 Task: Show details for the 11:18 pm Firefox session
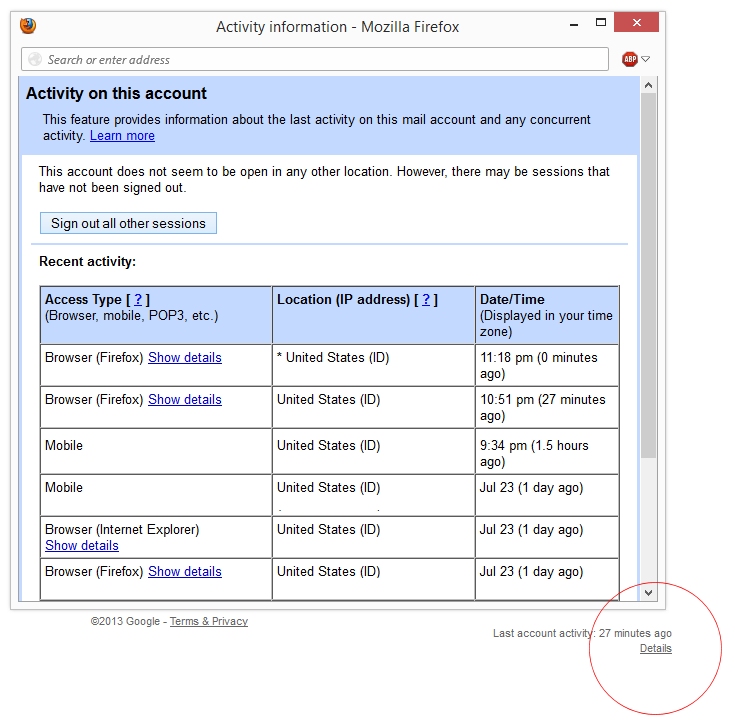pos(185,358)
